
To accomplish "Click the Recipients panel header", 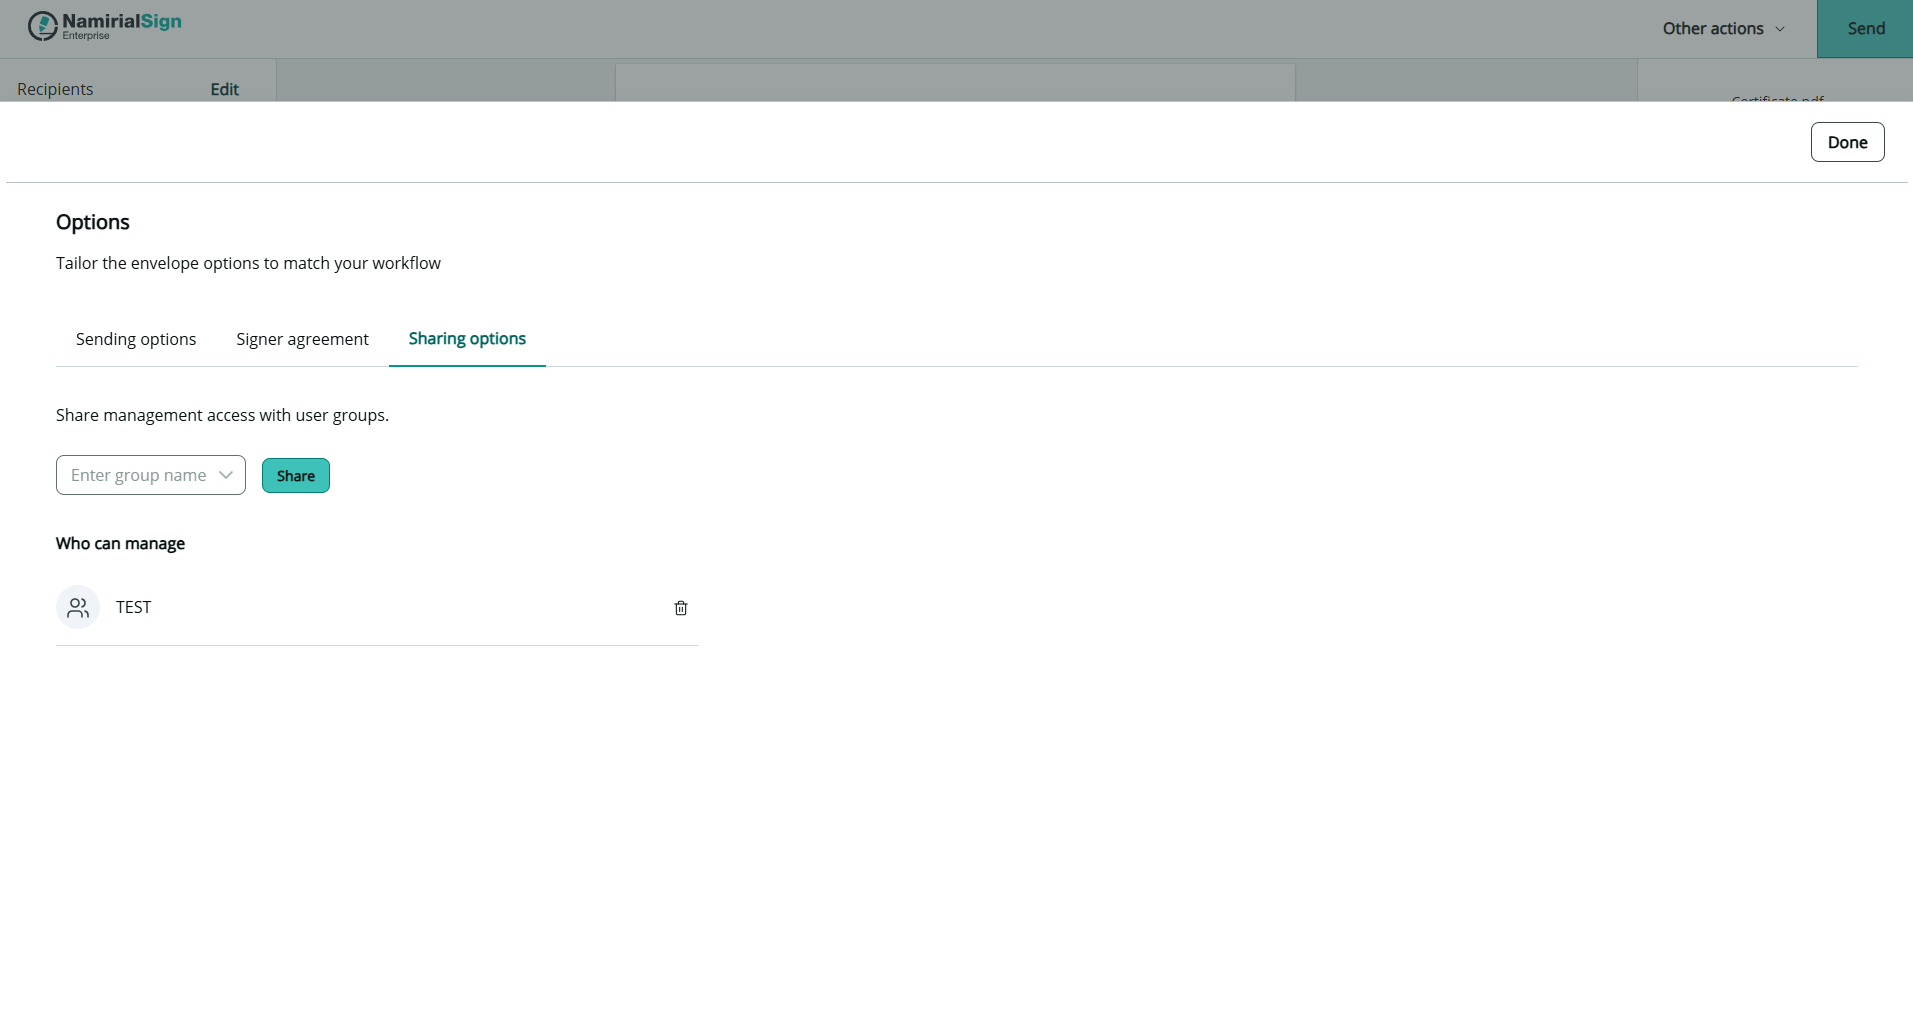I will pos(55,89).
